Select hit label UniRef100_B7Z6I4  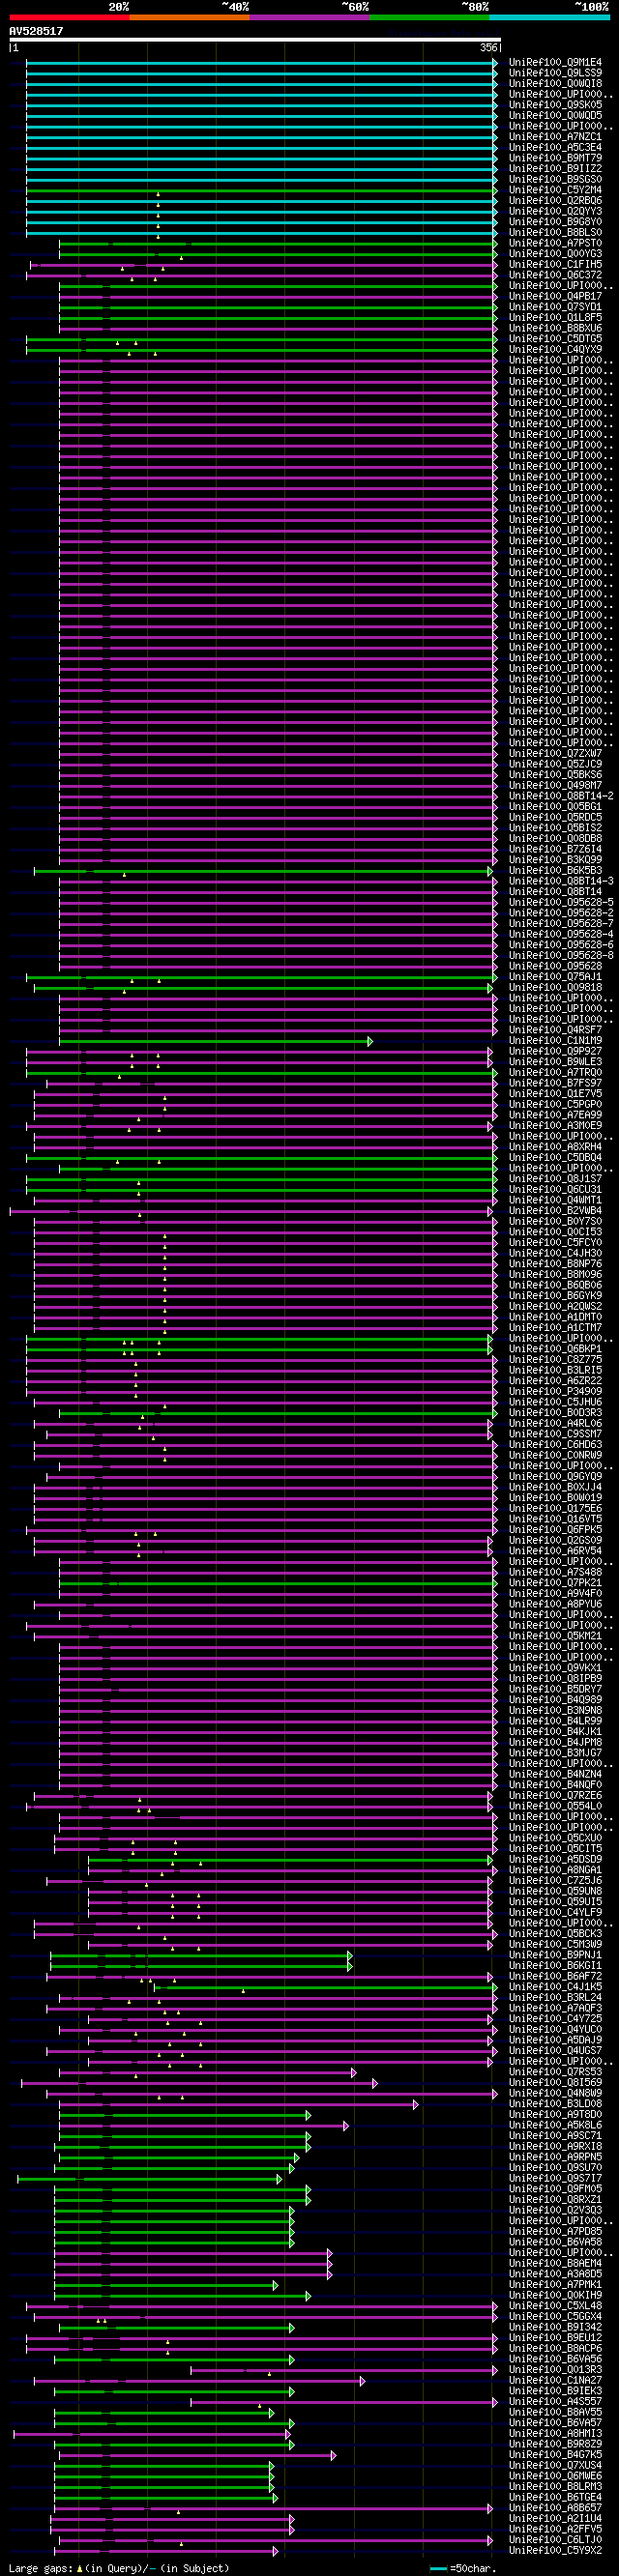[555, 849]
